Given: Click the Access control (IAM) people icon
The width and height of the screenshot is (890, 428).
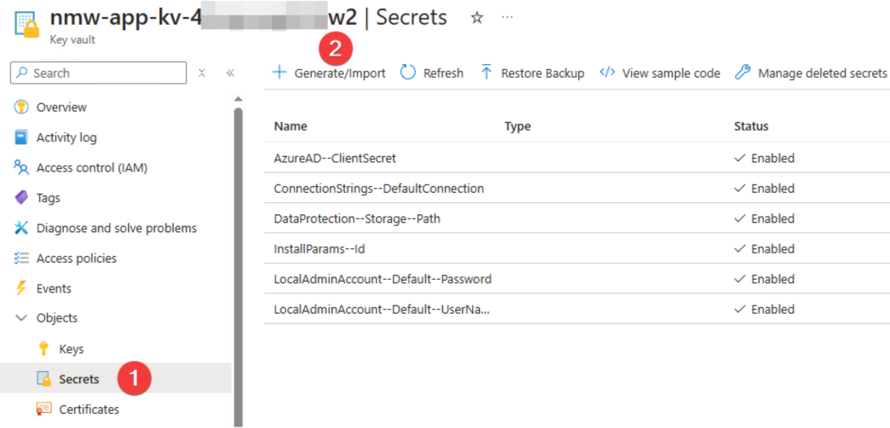Looking at the screenshot, I should (x=21, y=167).
